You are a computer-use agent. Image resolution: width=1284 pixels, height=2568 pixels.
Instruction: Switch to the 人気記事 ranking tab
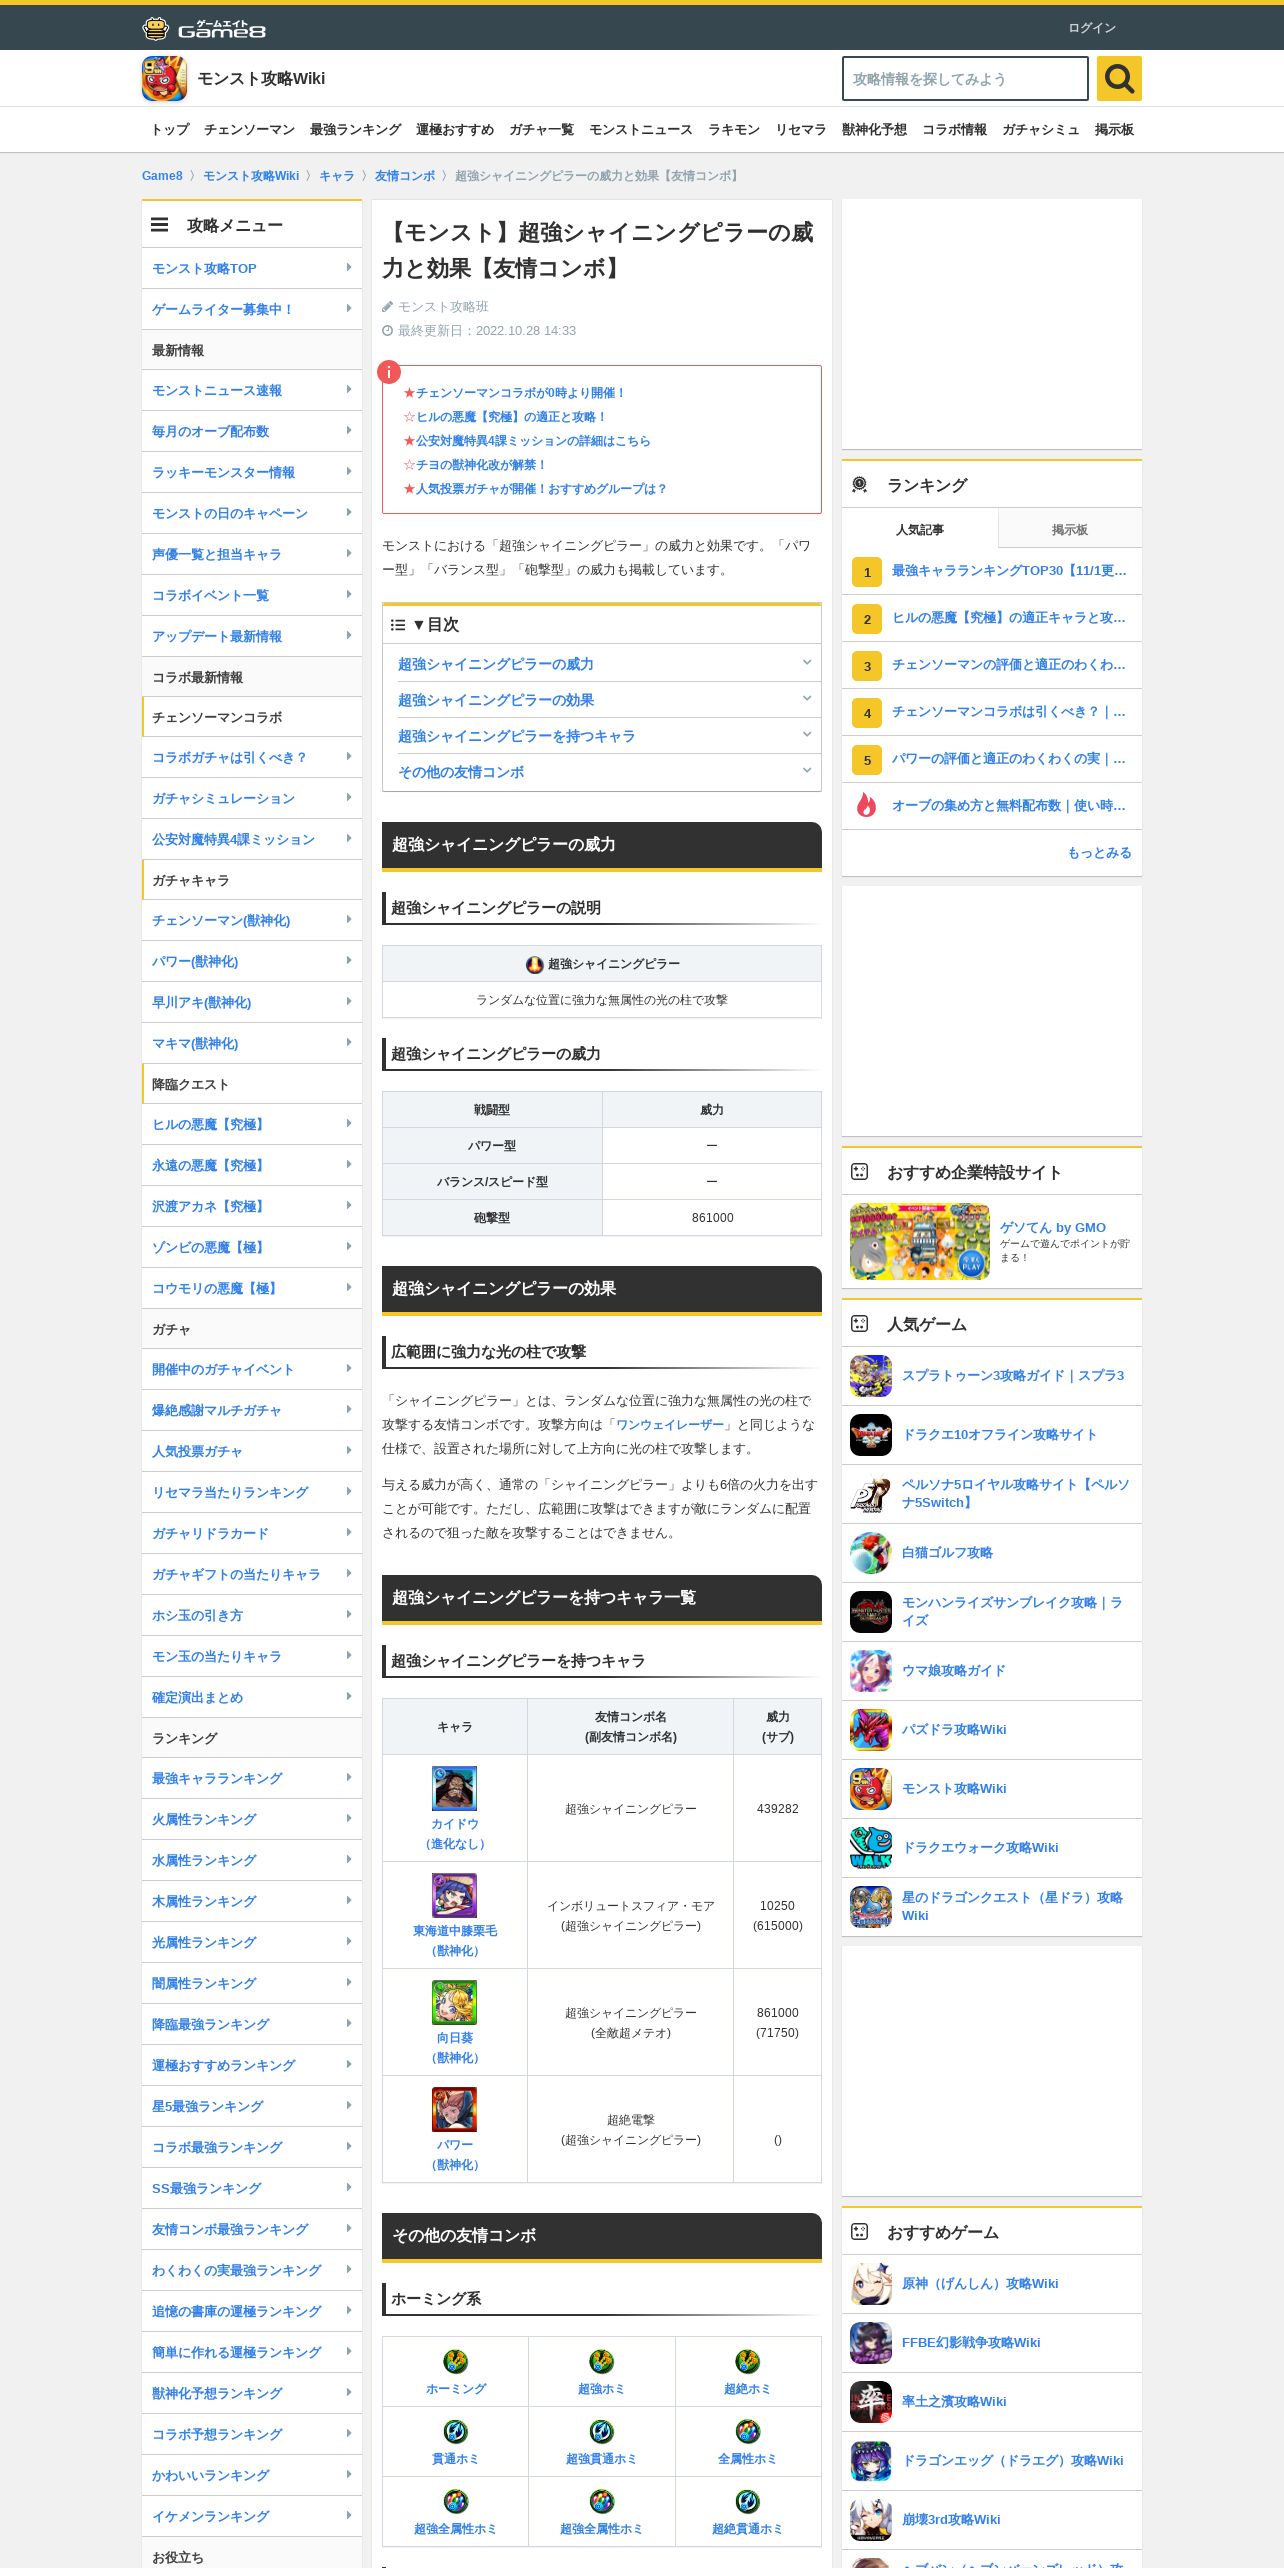920,529
